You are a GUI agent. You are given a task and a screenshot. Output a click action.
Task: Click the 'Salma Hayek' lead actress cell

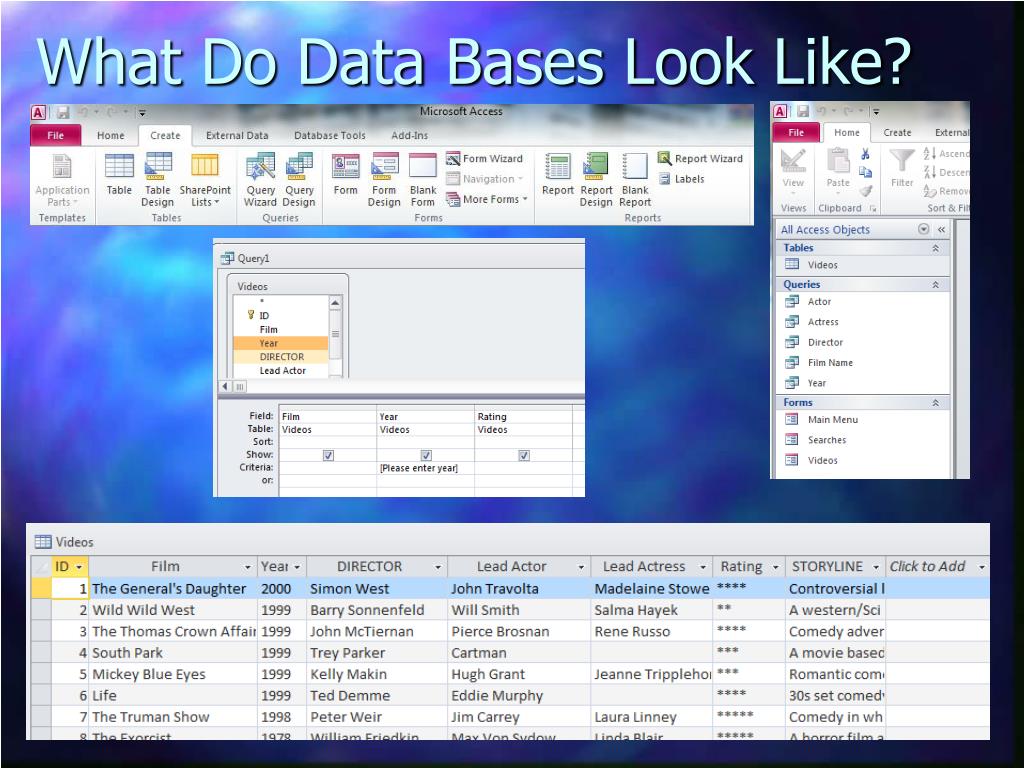(x=651, y=610)
